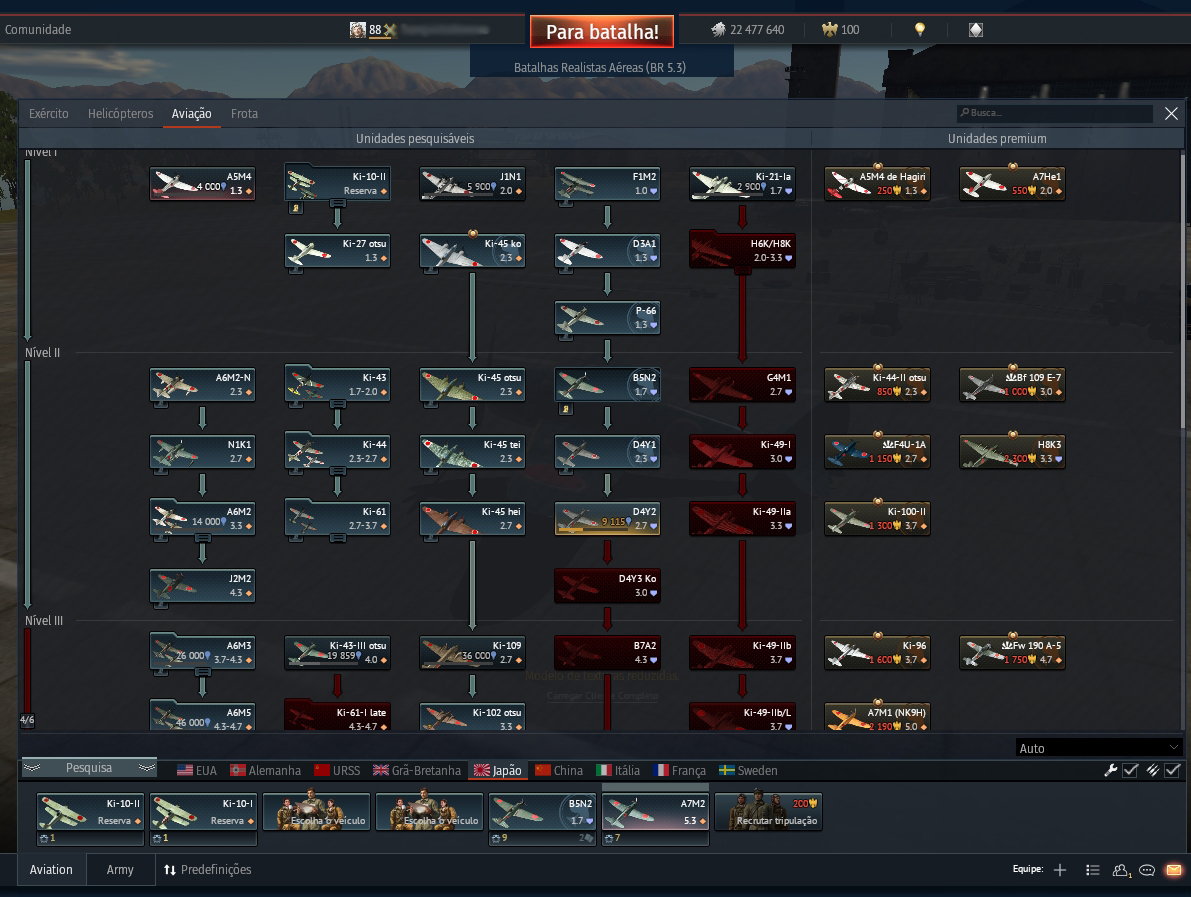Screen dimensions: 1191x897
Task: Click the first Escolha o veículo slot
Action: [317, 813]
